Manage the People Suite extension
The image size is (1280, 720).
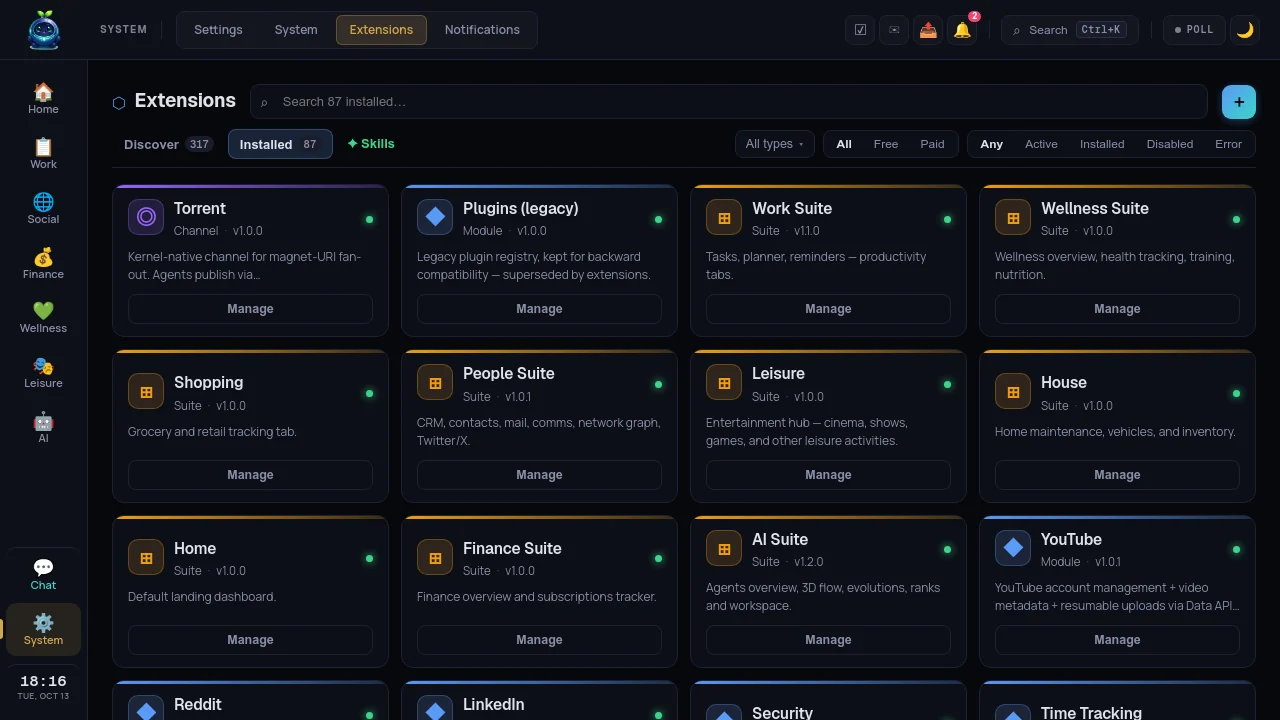click(x=539, y=475)
